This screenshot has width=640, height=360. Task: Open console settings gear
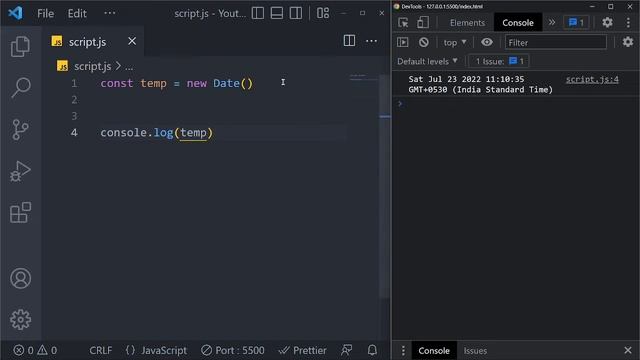point(628,42)
